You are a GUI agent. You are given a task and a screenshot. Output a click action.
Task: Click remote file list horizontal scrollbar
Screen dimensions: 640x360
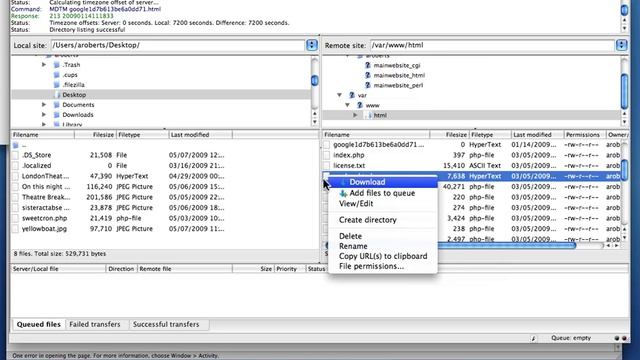pyautogui.click(x=506, y=246)
